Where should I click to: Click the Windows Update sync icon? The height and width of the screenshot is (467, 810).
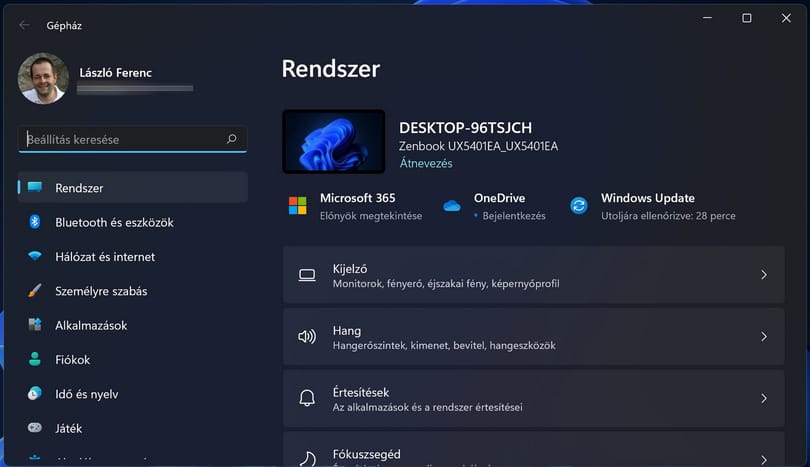579,206
